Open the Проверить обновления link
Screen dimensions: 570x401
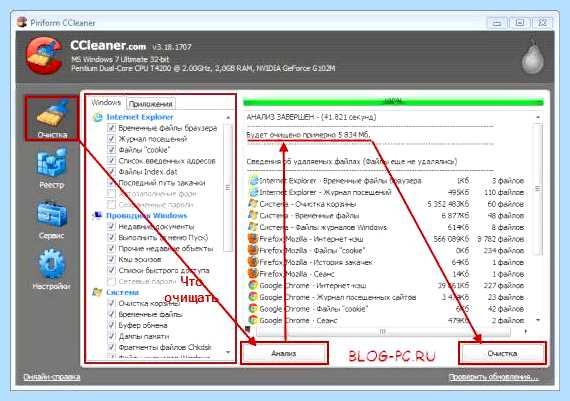pos(494,377)
